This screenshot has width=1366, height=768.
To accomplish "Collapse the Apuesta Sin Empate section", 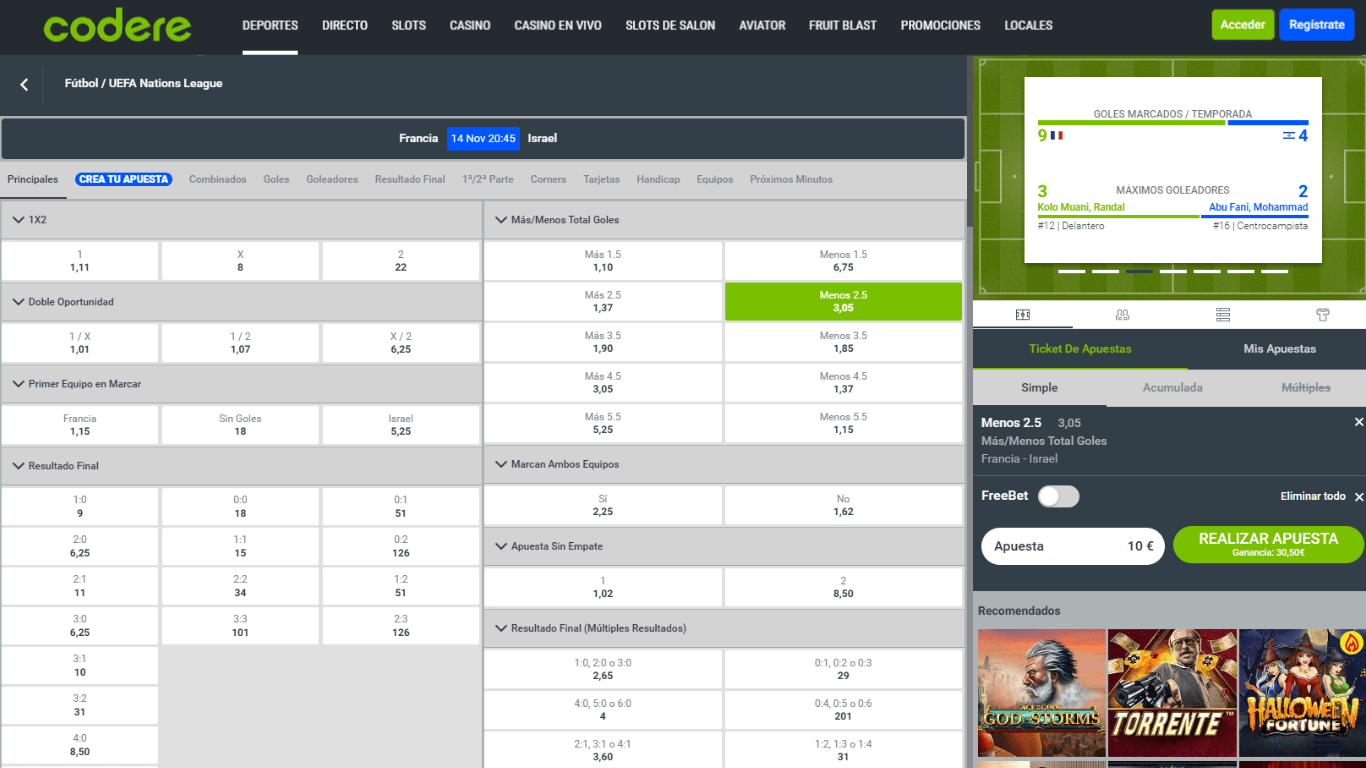I will (723, 546).
